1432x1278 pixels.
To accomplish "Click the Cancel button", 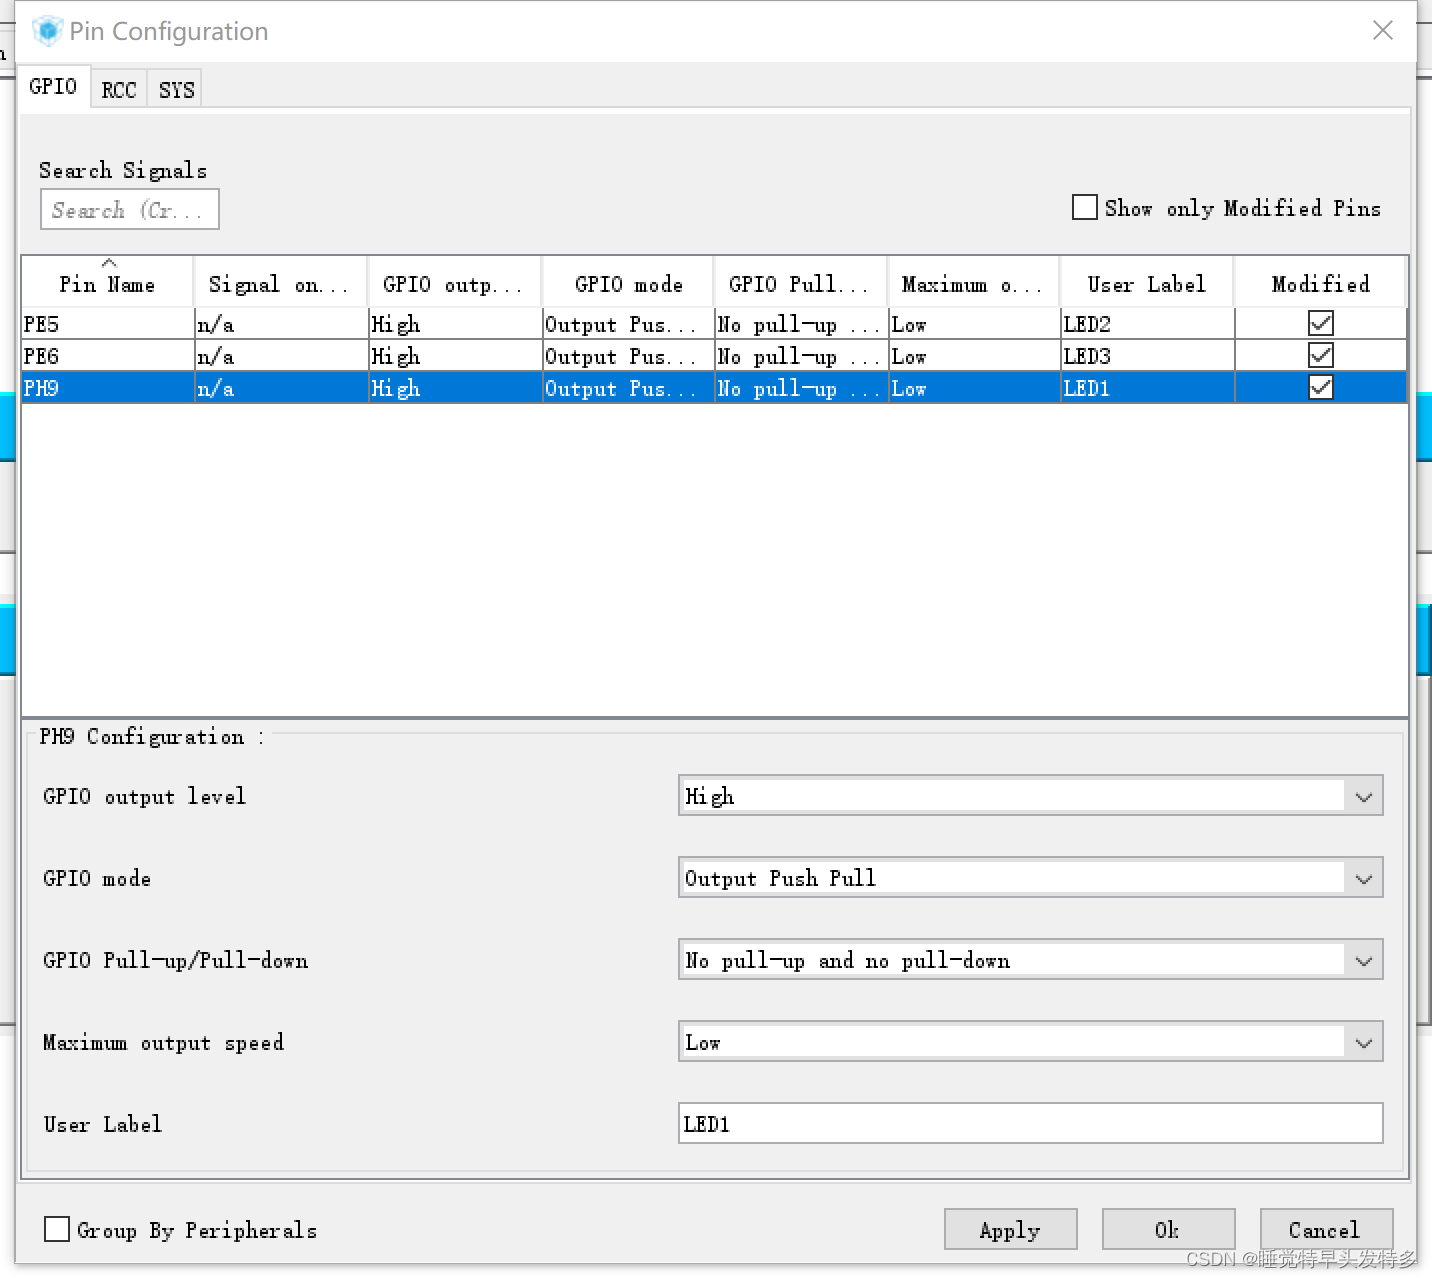I will click(1325, 1229).
